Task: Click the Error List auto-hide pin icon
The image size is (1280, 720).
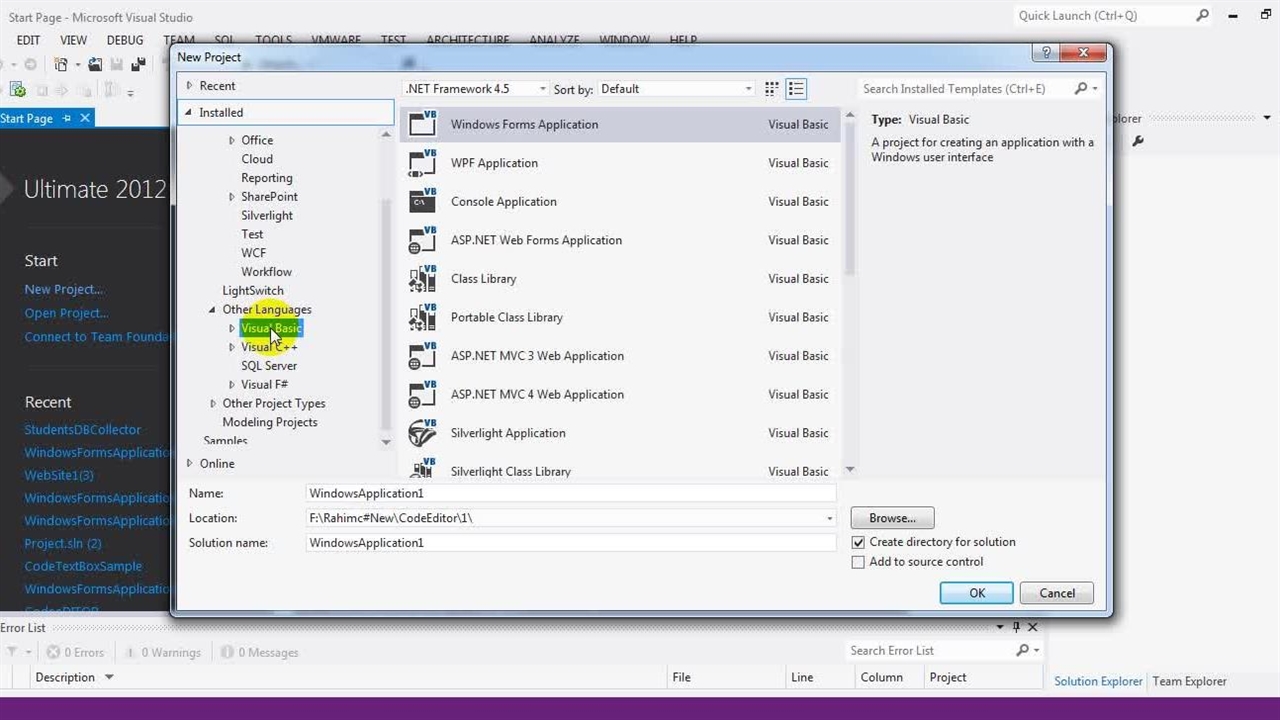Action: [x=1016, y=627]
